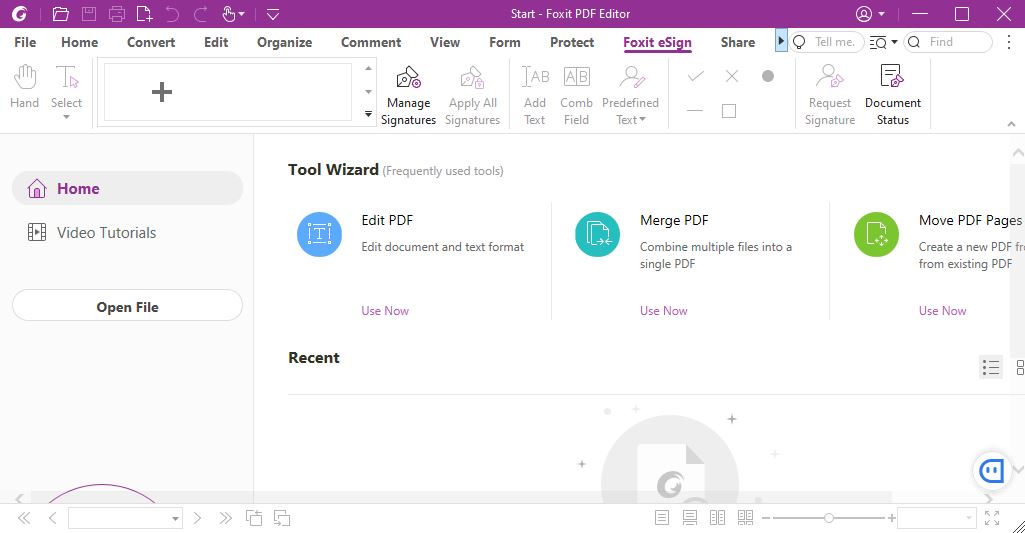Switch to the View tab
This screenshot has height=533, width=1025.
pyautogui.click(x=445, y=43)
